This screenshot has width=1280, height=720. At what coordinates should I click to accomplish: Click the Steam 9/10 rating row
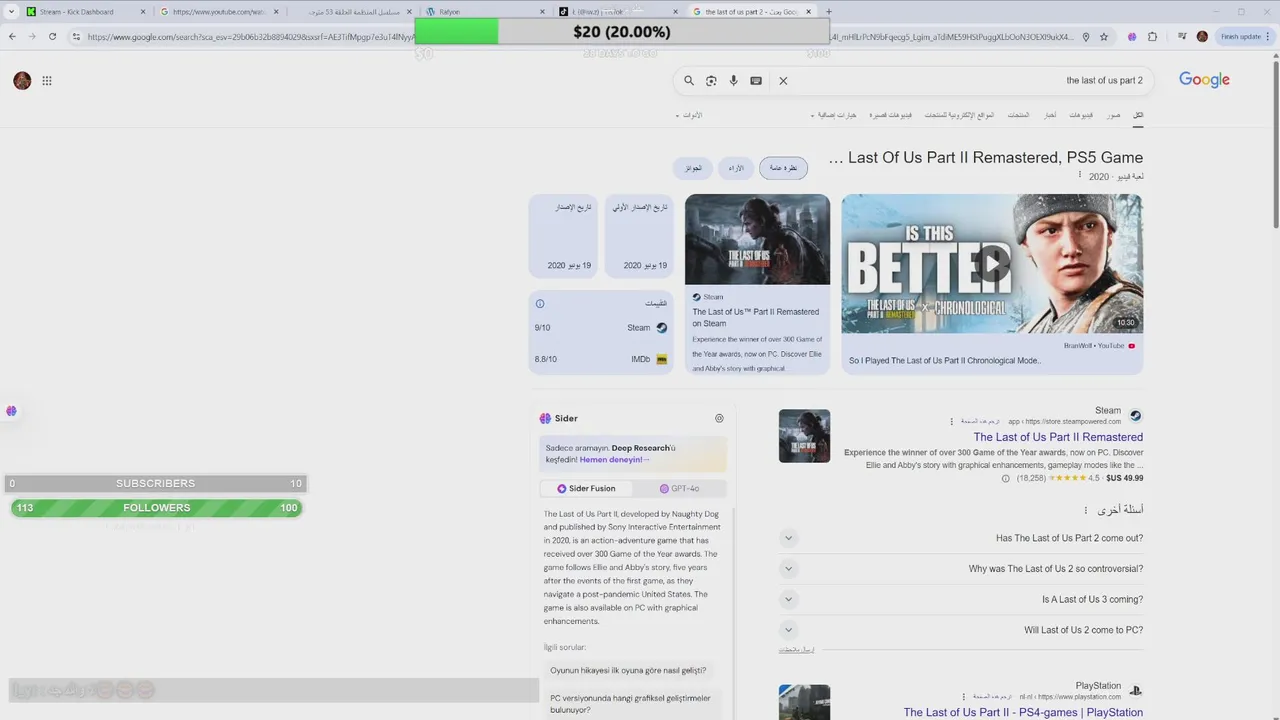coord(601,328)
